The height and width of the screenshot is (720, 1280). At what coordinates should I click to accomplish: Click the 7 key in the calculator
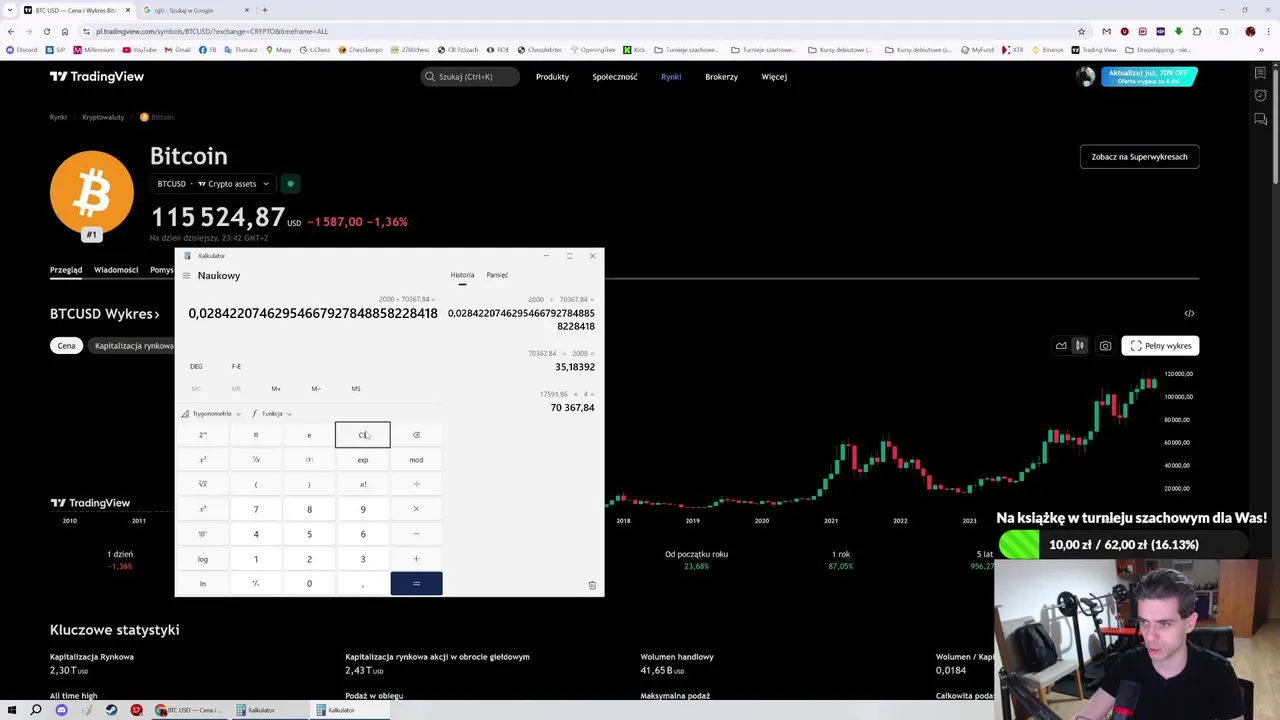coord(256,509)
